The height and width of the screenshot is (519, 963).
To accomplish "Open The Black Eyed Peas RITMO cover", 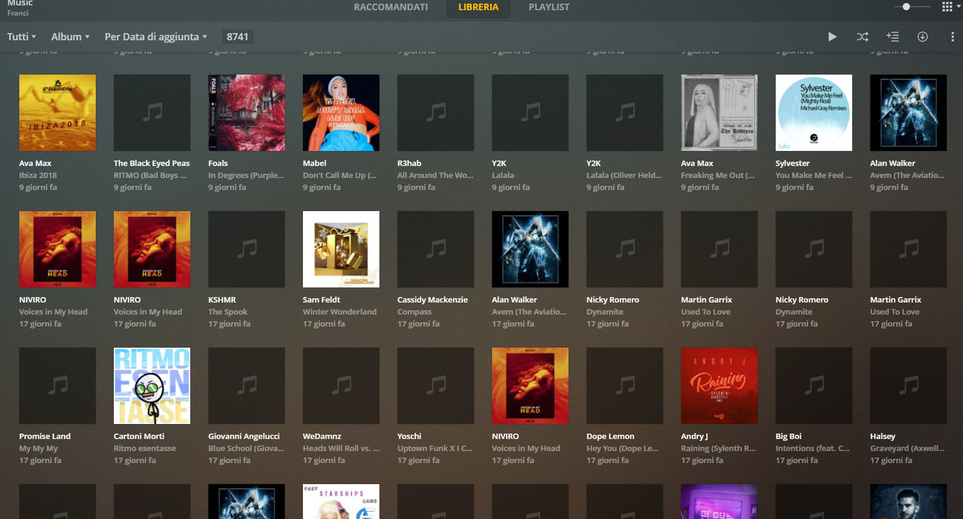I will [x=152, y=112].
